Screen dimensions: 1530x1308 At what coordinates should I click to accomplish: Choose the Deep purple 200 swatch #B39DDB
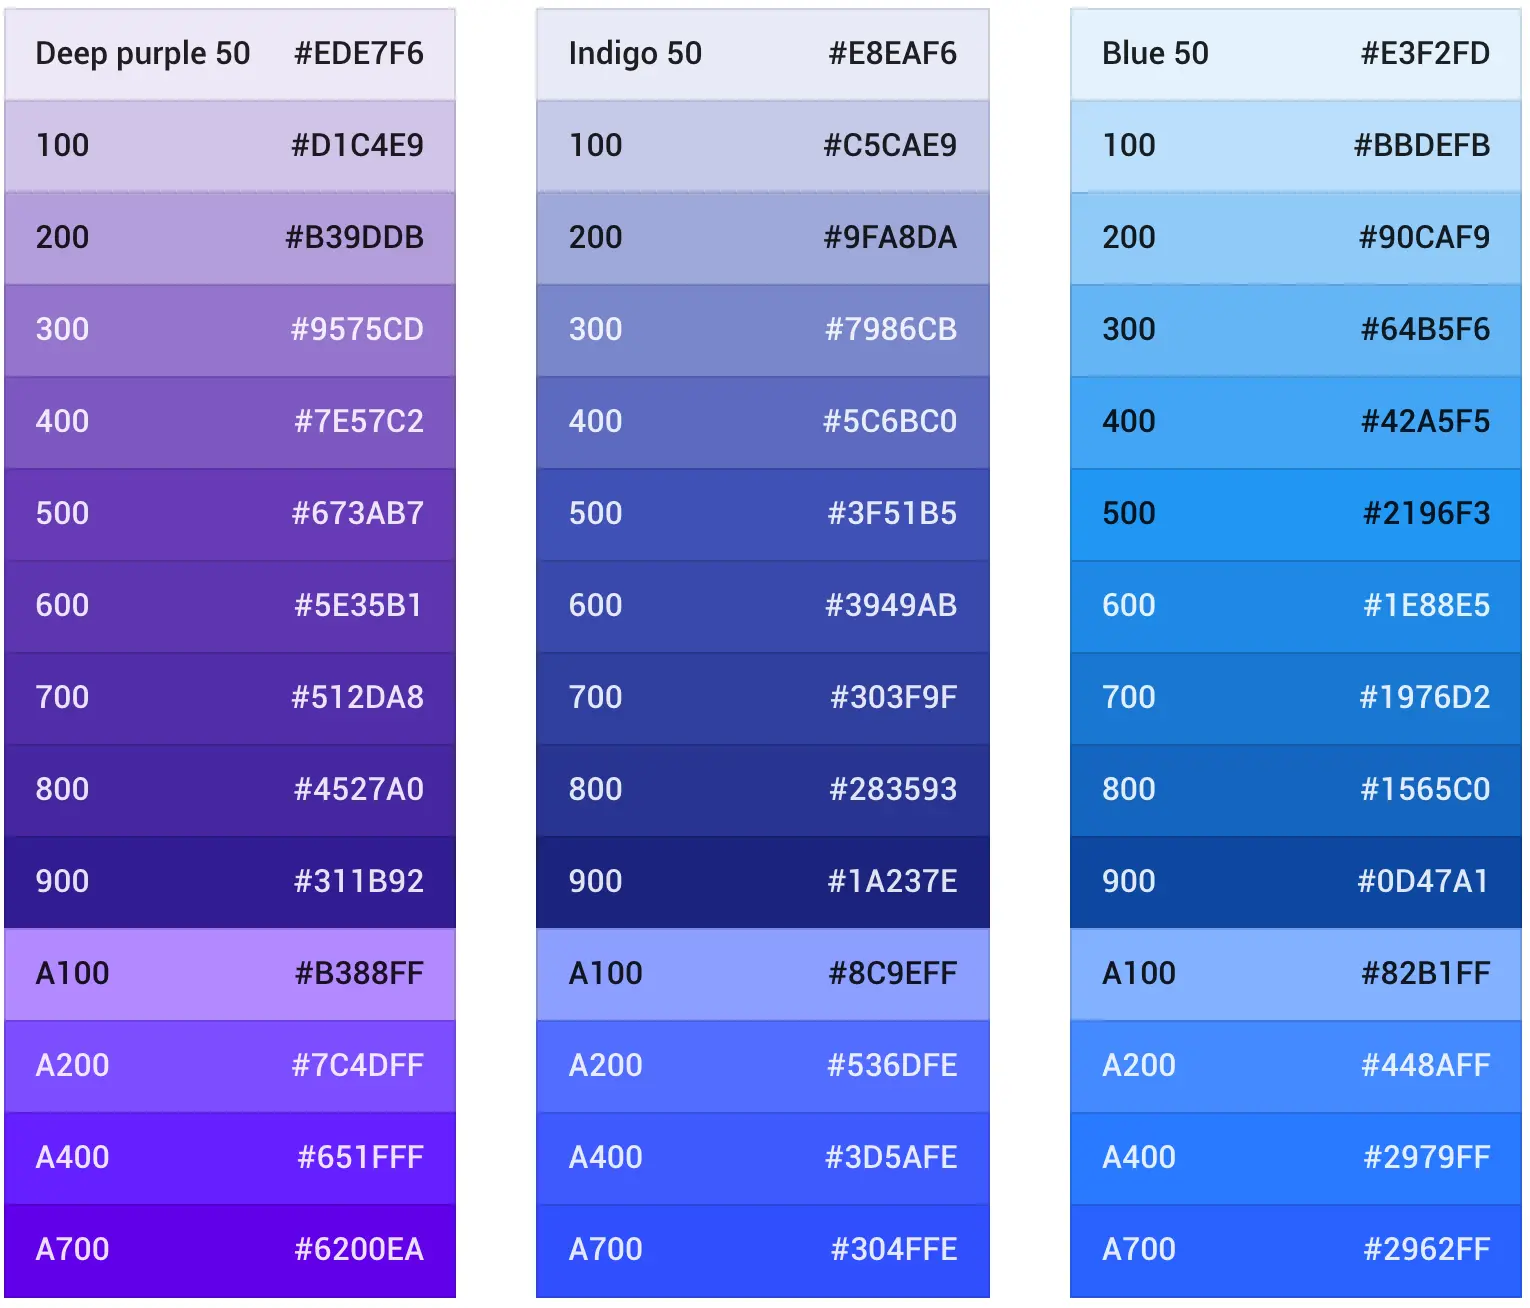[x=230, y=238]
